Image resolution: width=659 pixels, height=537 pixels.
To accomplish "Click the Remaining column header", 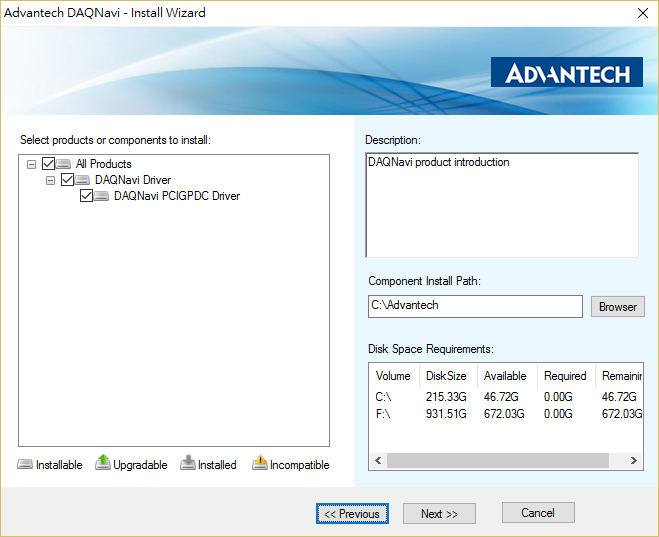I will [619, 376].
